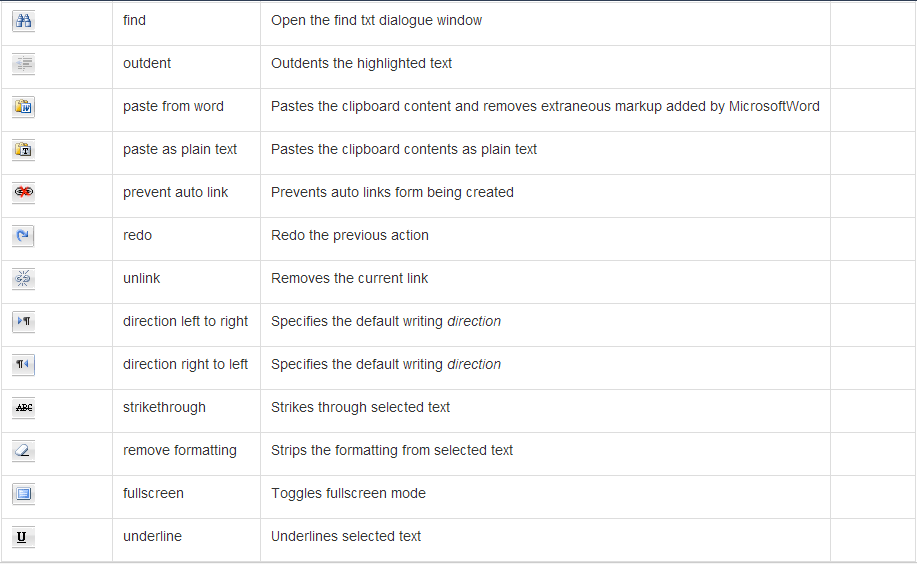Toggle the prevent auto link icon
Image resolution: width=917 pixels, height=564 pixels.
click(24, 193)
